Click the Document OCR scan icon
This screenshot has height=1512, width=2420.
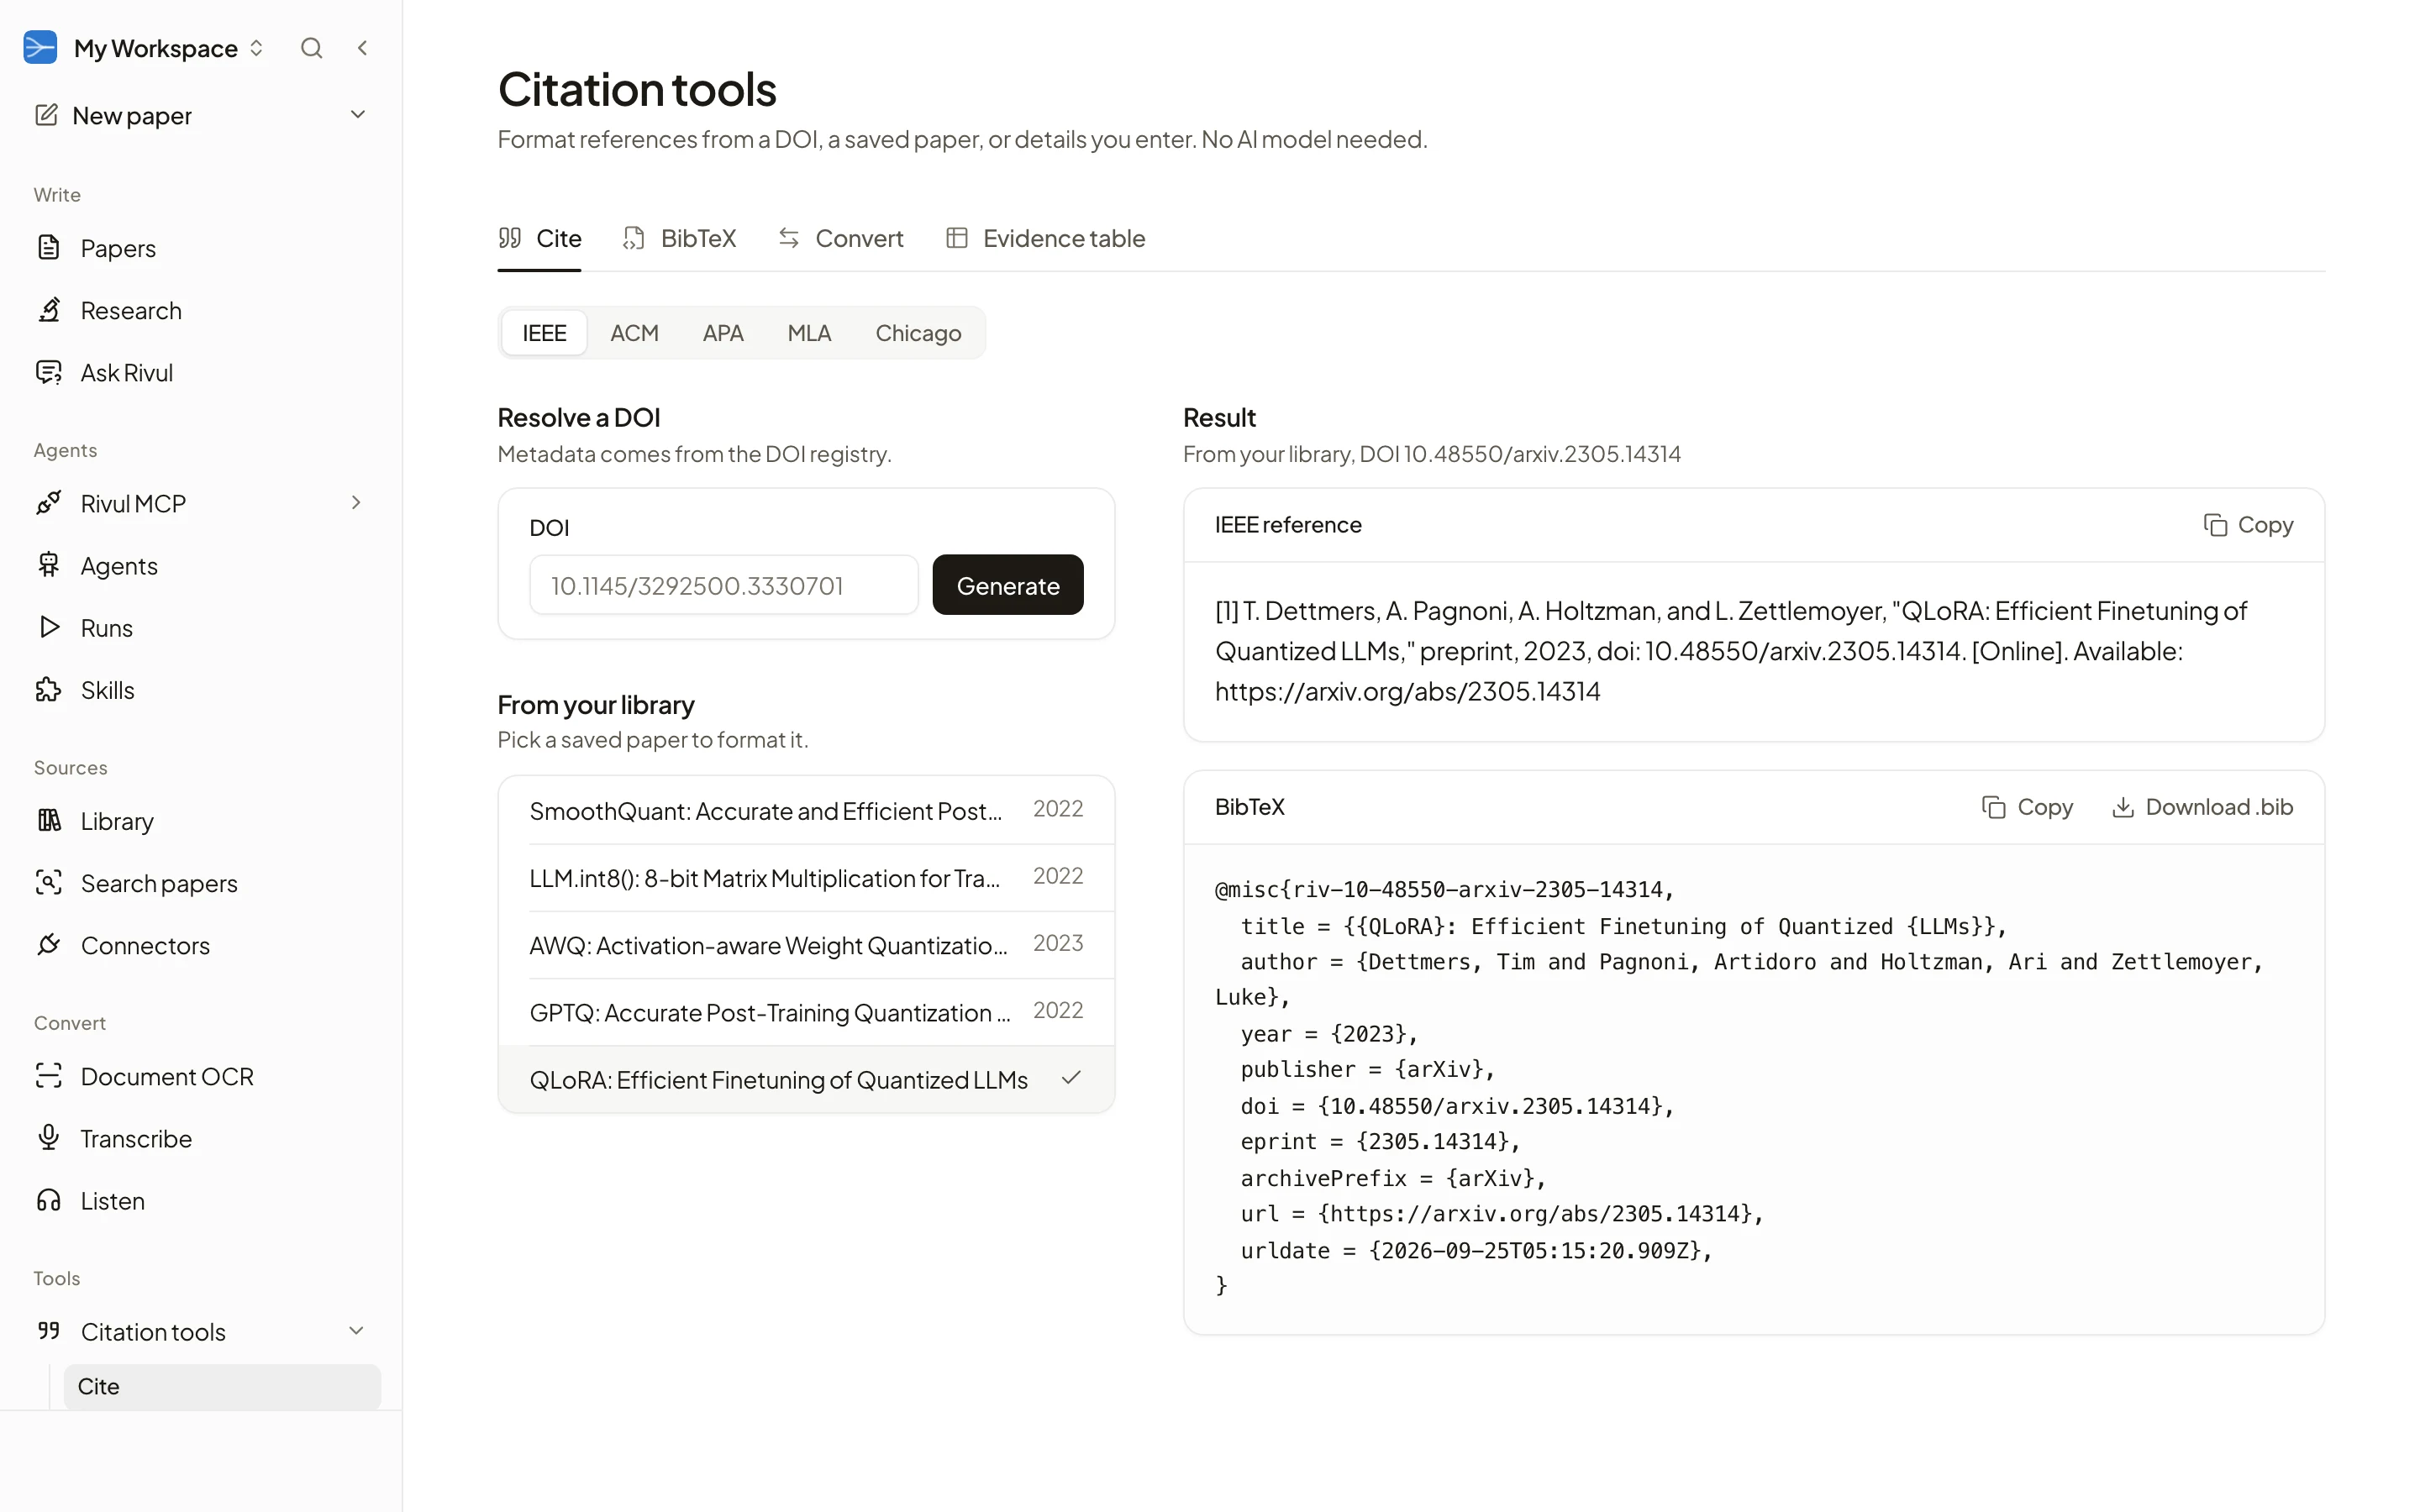point(49,1075)
